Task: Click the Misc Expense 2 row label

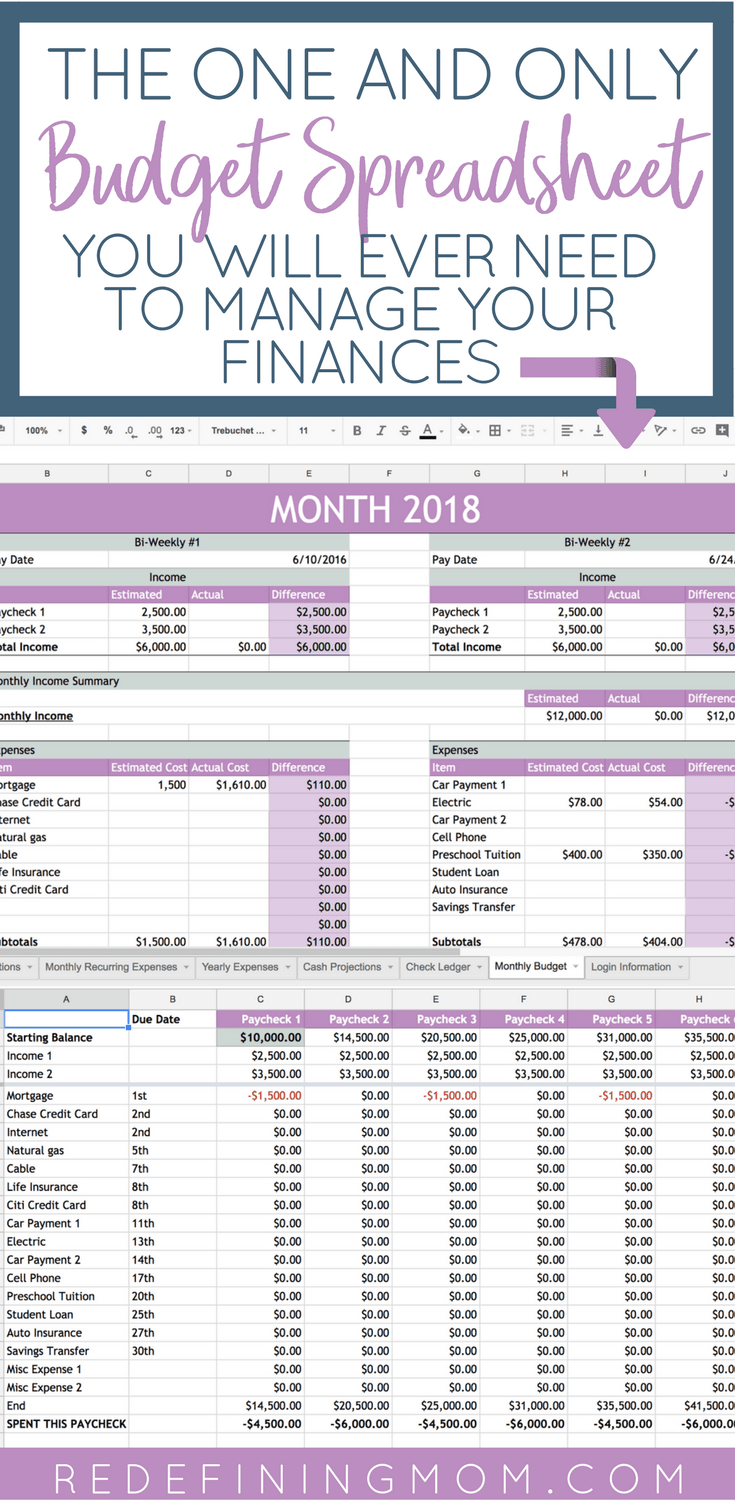Action: pyautogui.click(x=66, y=1387)
